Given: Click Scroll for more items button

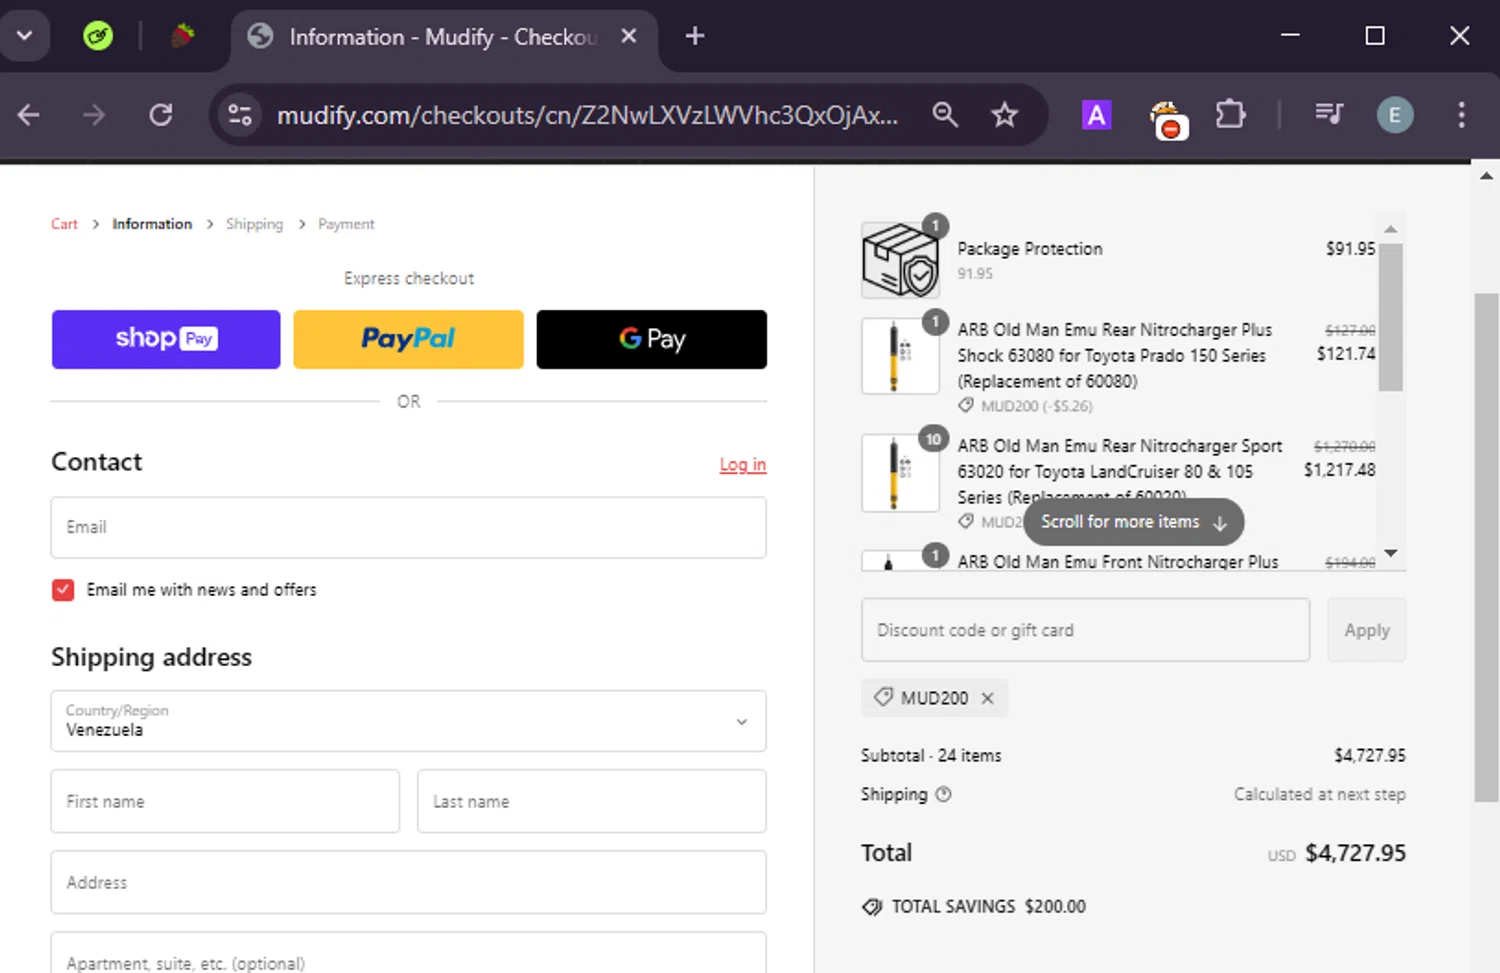Looking at the screenshot, I should (1133, 522).
